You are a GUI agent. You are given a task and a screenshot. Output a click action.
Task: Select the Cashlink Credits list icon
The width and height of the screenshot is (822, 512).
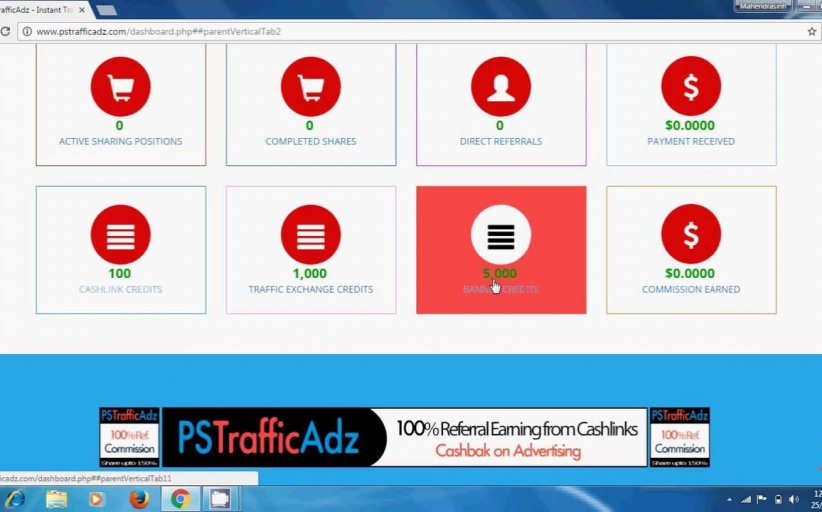click(120, 234)
